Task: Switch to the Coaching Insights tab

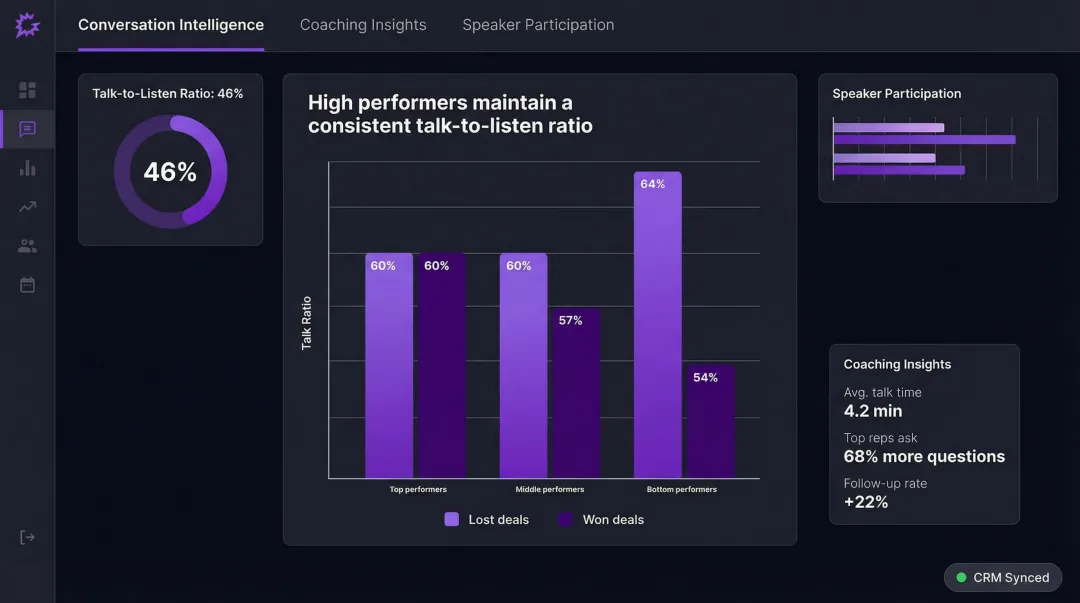Action: 363,24
